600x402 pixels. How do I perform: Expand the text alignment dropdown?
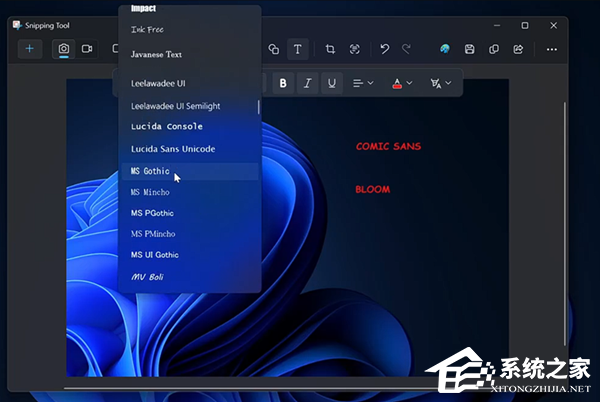coord(363,83)
